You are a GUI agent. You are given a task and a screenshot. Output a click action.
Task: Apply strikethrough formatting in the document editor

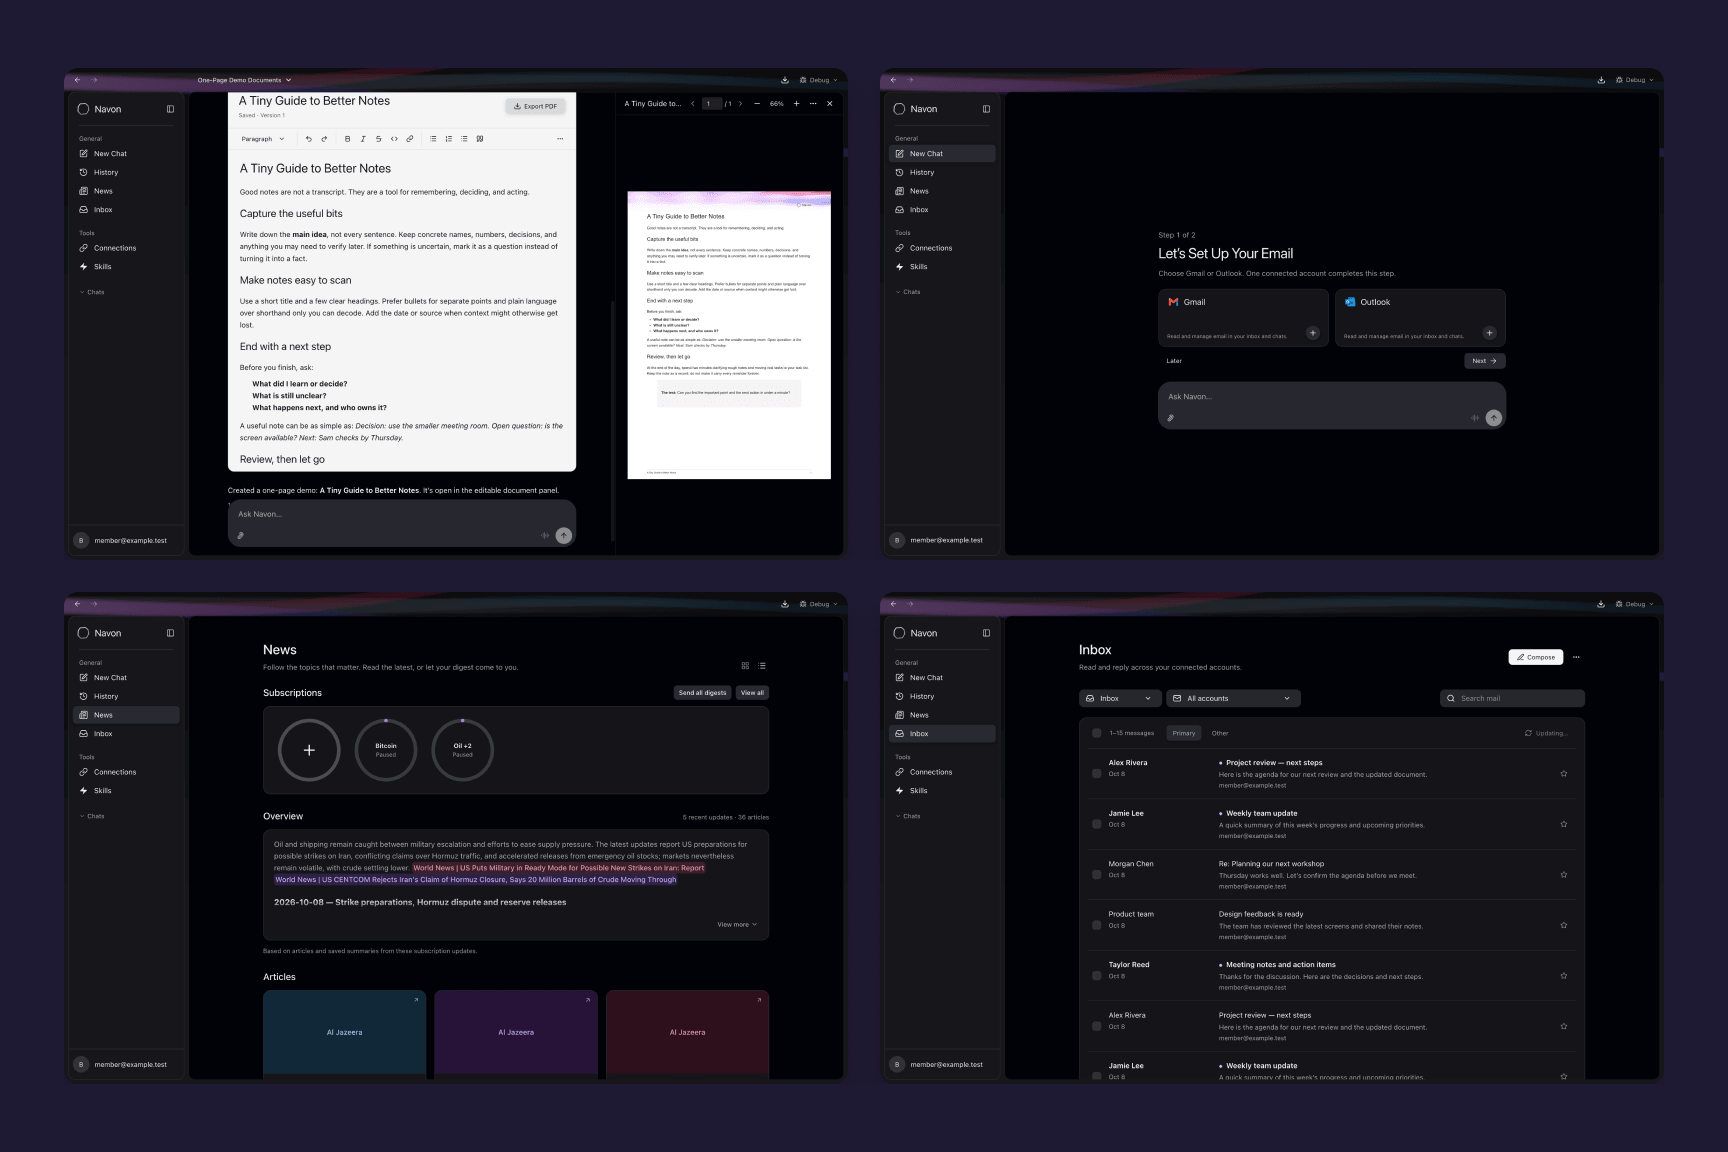click(x=378, y=139)
